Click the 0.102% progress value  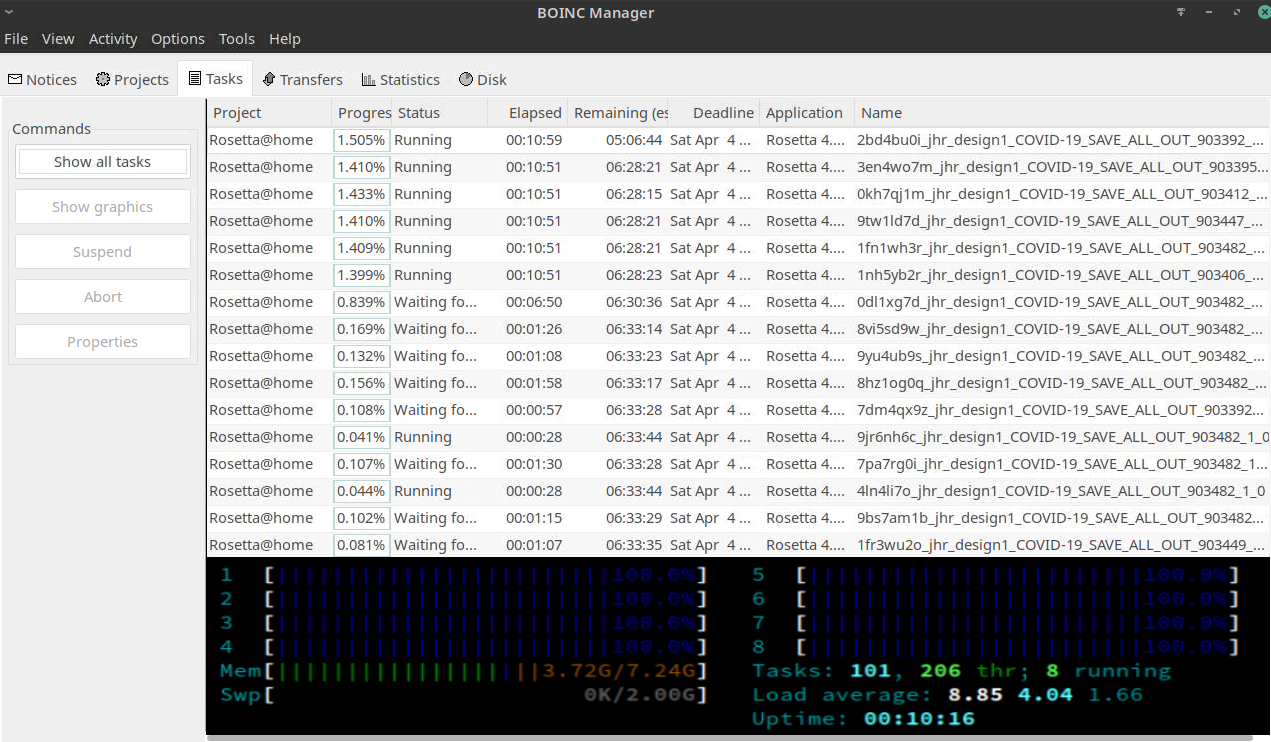pyautogui.click(x=361, y=518)
